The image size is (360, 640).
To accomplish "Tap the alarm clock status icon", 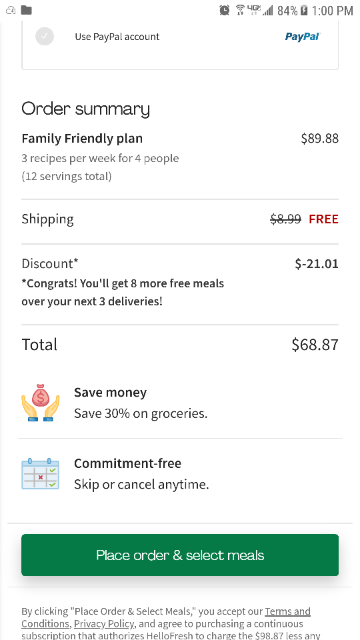I will pos(224,10).
